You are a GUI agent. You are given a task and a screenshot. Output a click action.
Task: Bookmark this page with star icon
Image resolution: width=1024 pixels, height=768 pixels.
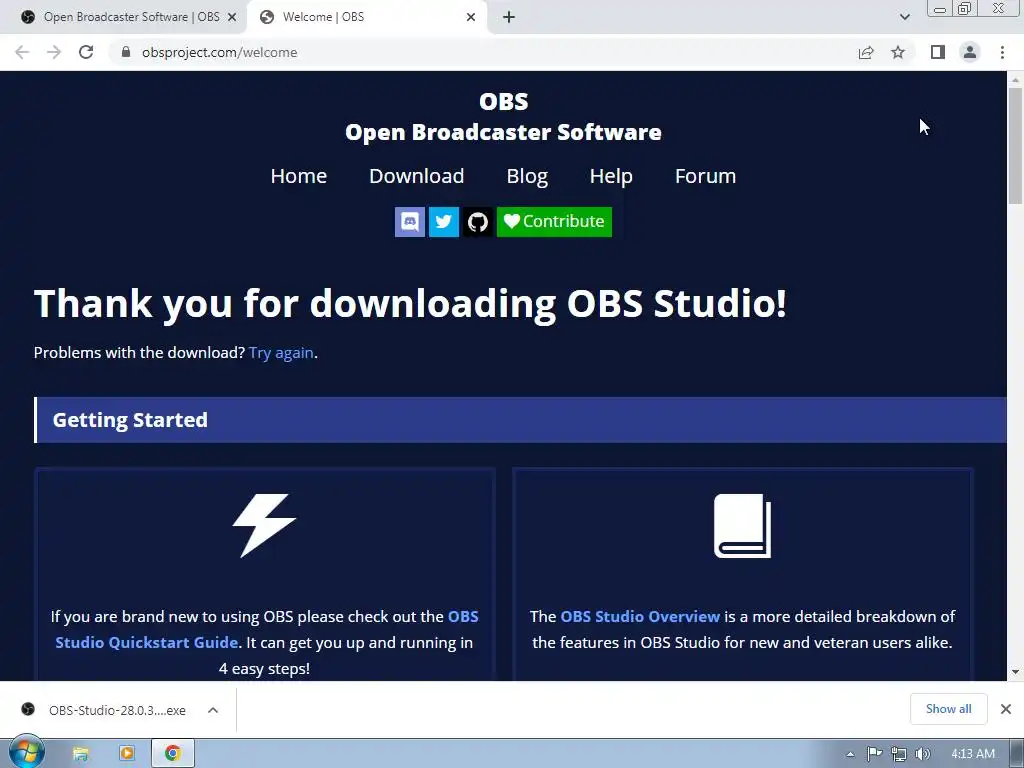tap(898, 52)
